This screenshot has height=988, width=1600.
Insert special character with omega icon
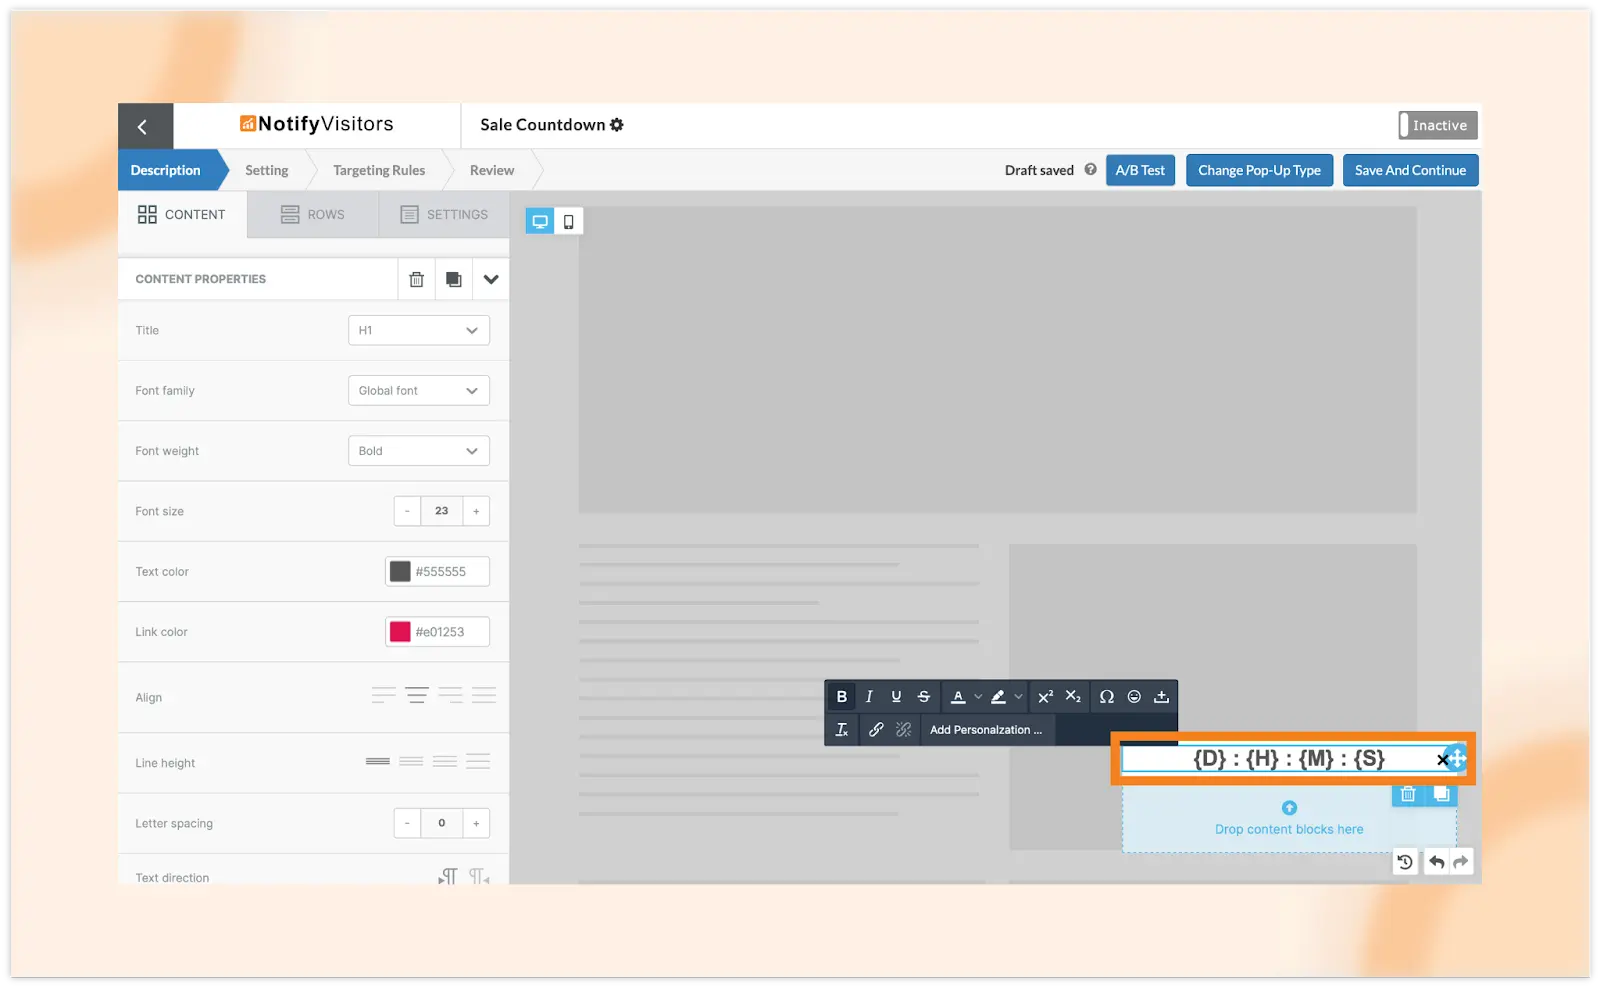[1106, 697]
